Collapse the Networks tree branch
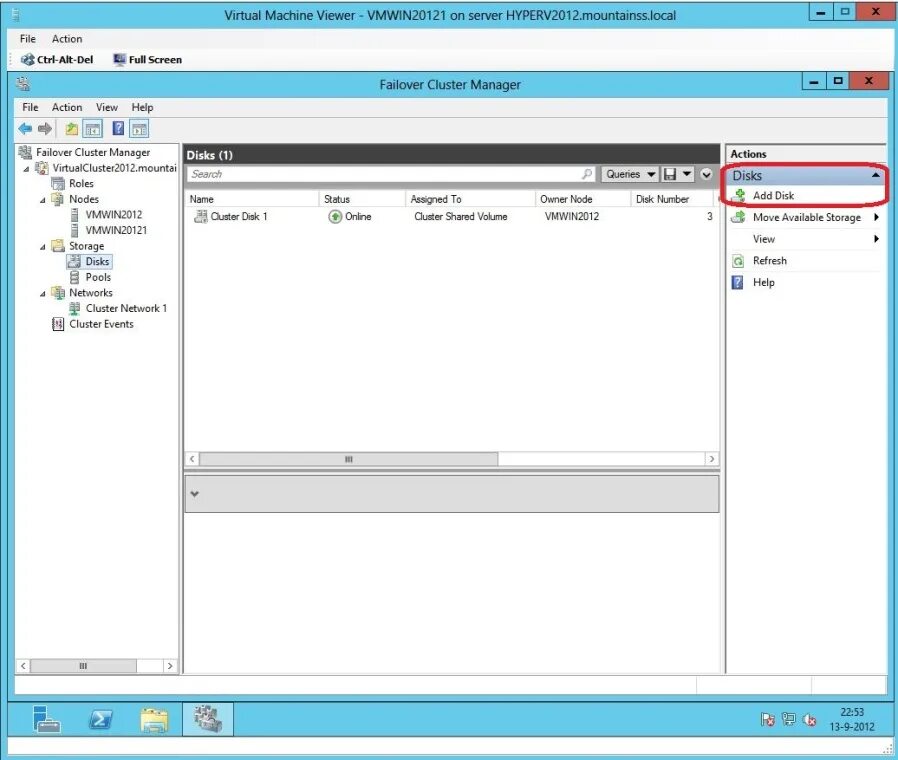Screen dimensions: 898x760 [43, 294]
